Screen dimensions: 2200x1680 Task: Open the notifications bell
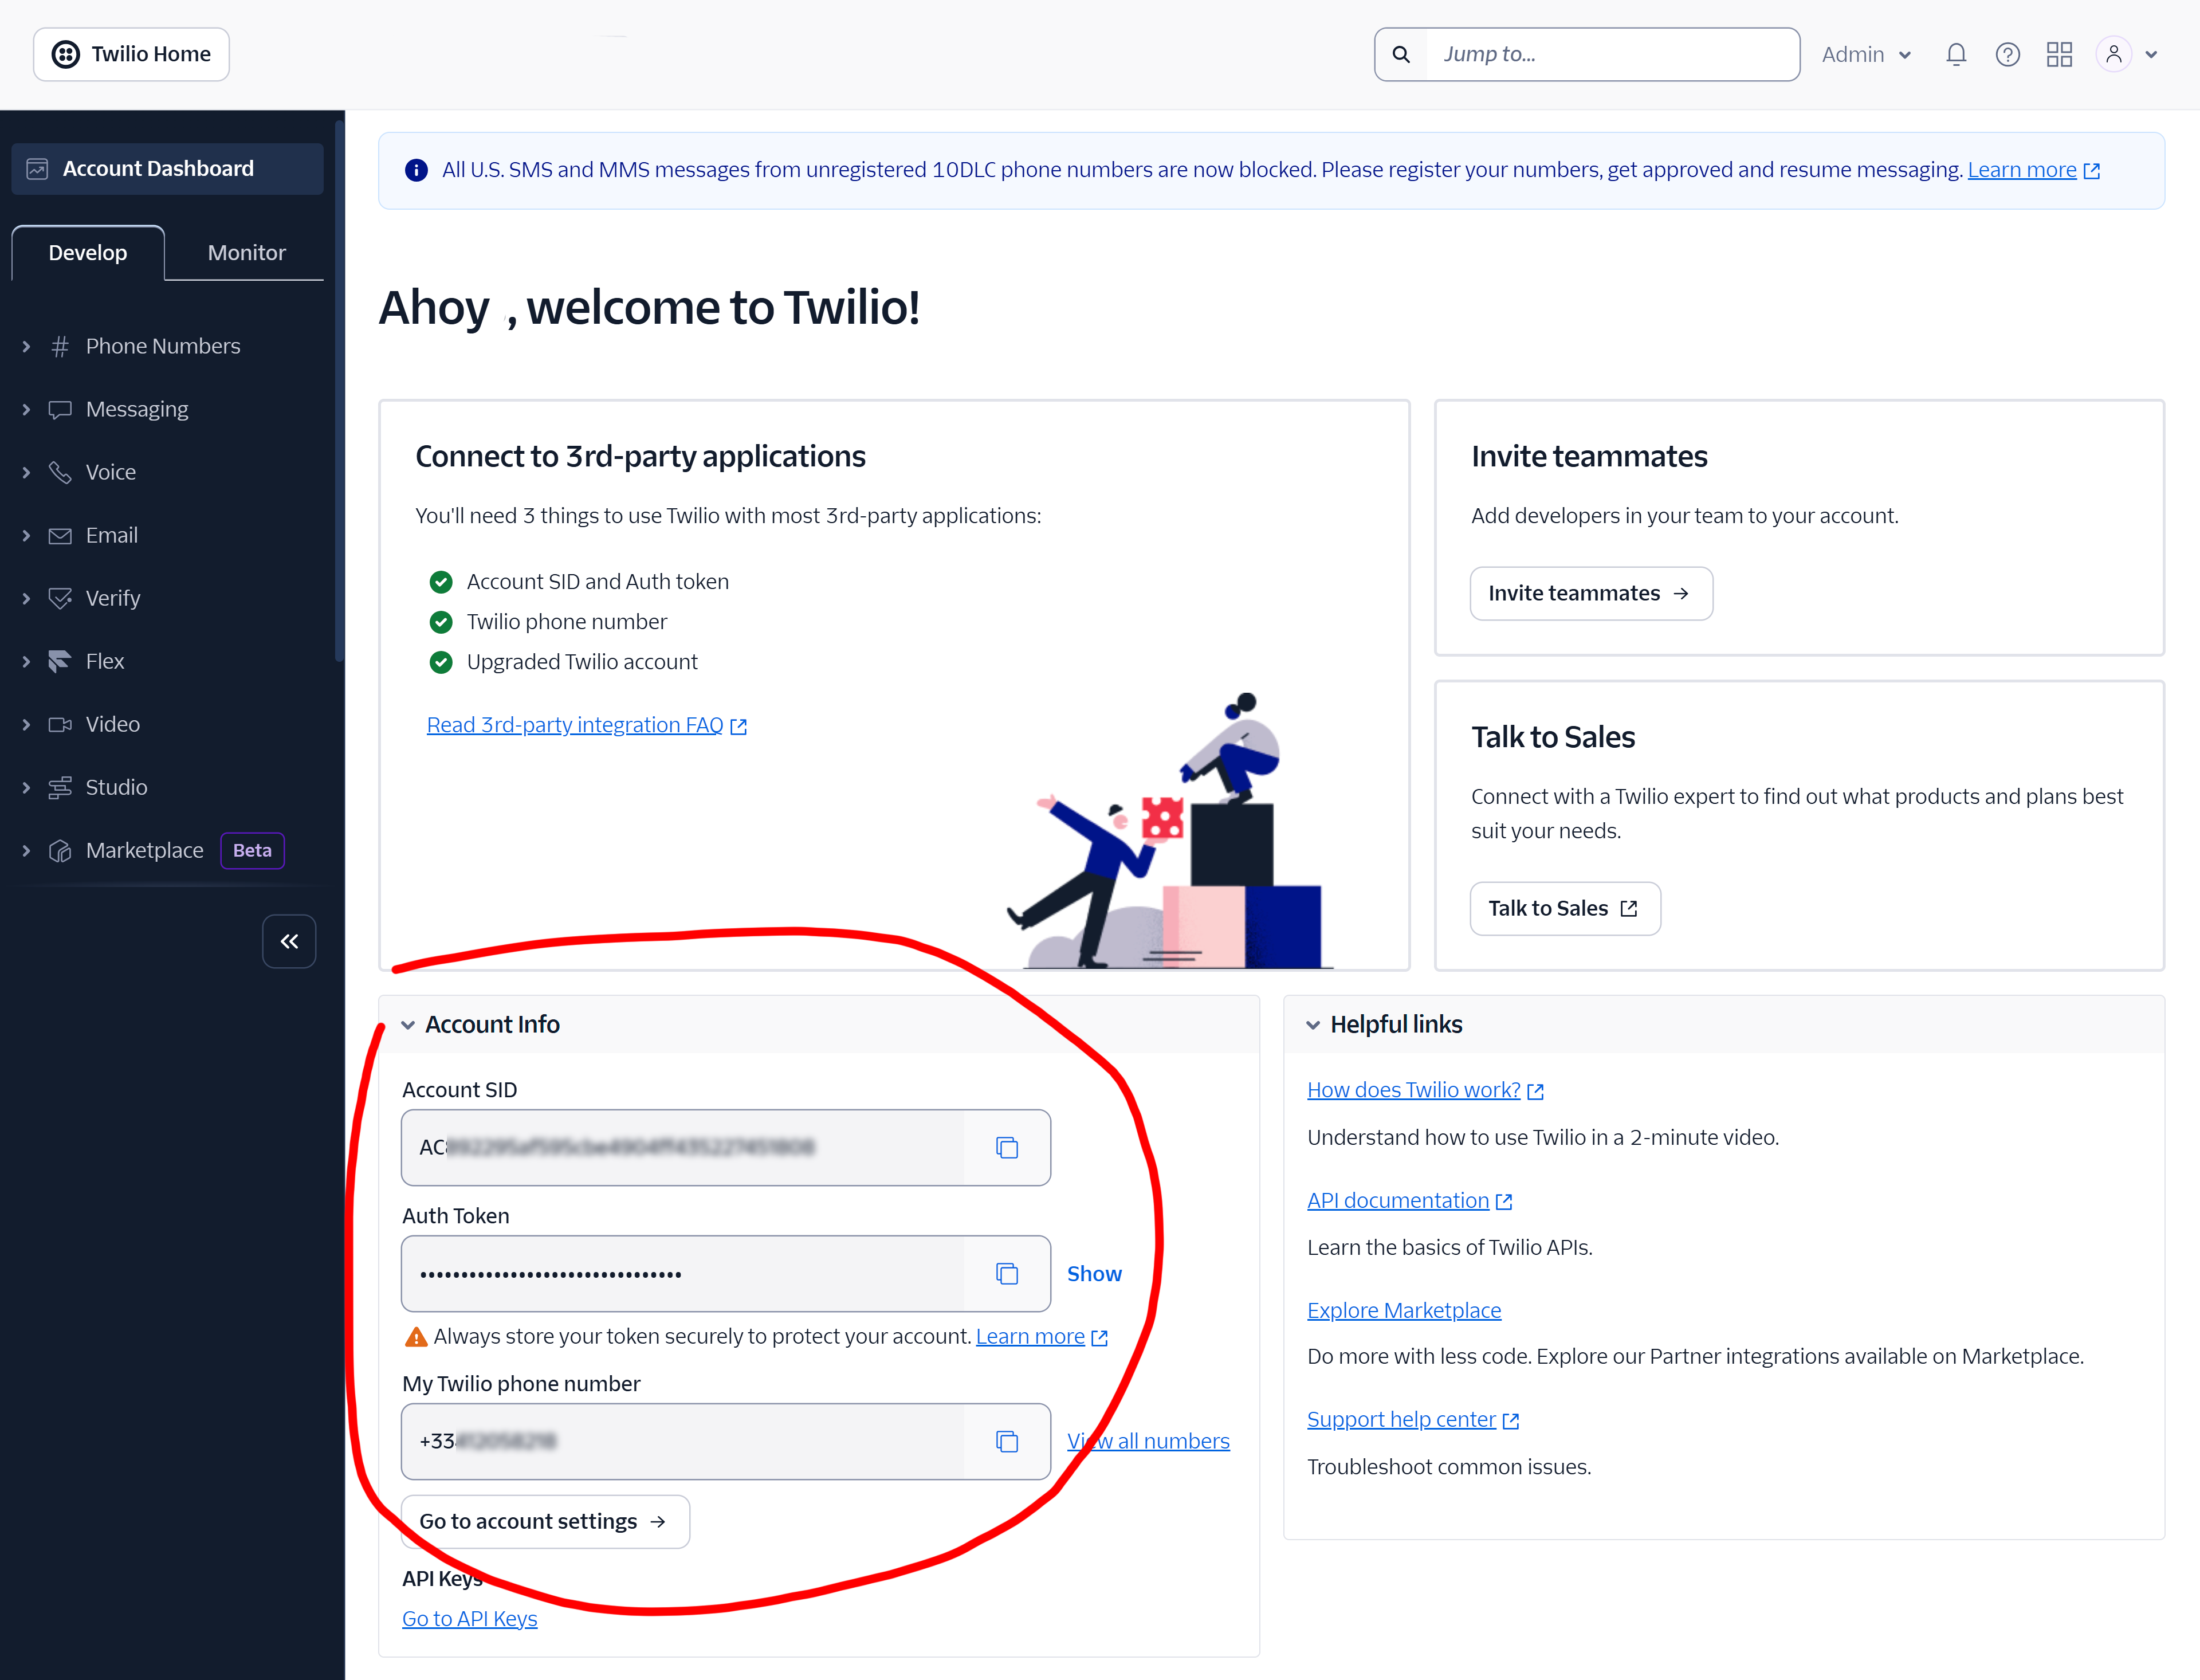1956,54
